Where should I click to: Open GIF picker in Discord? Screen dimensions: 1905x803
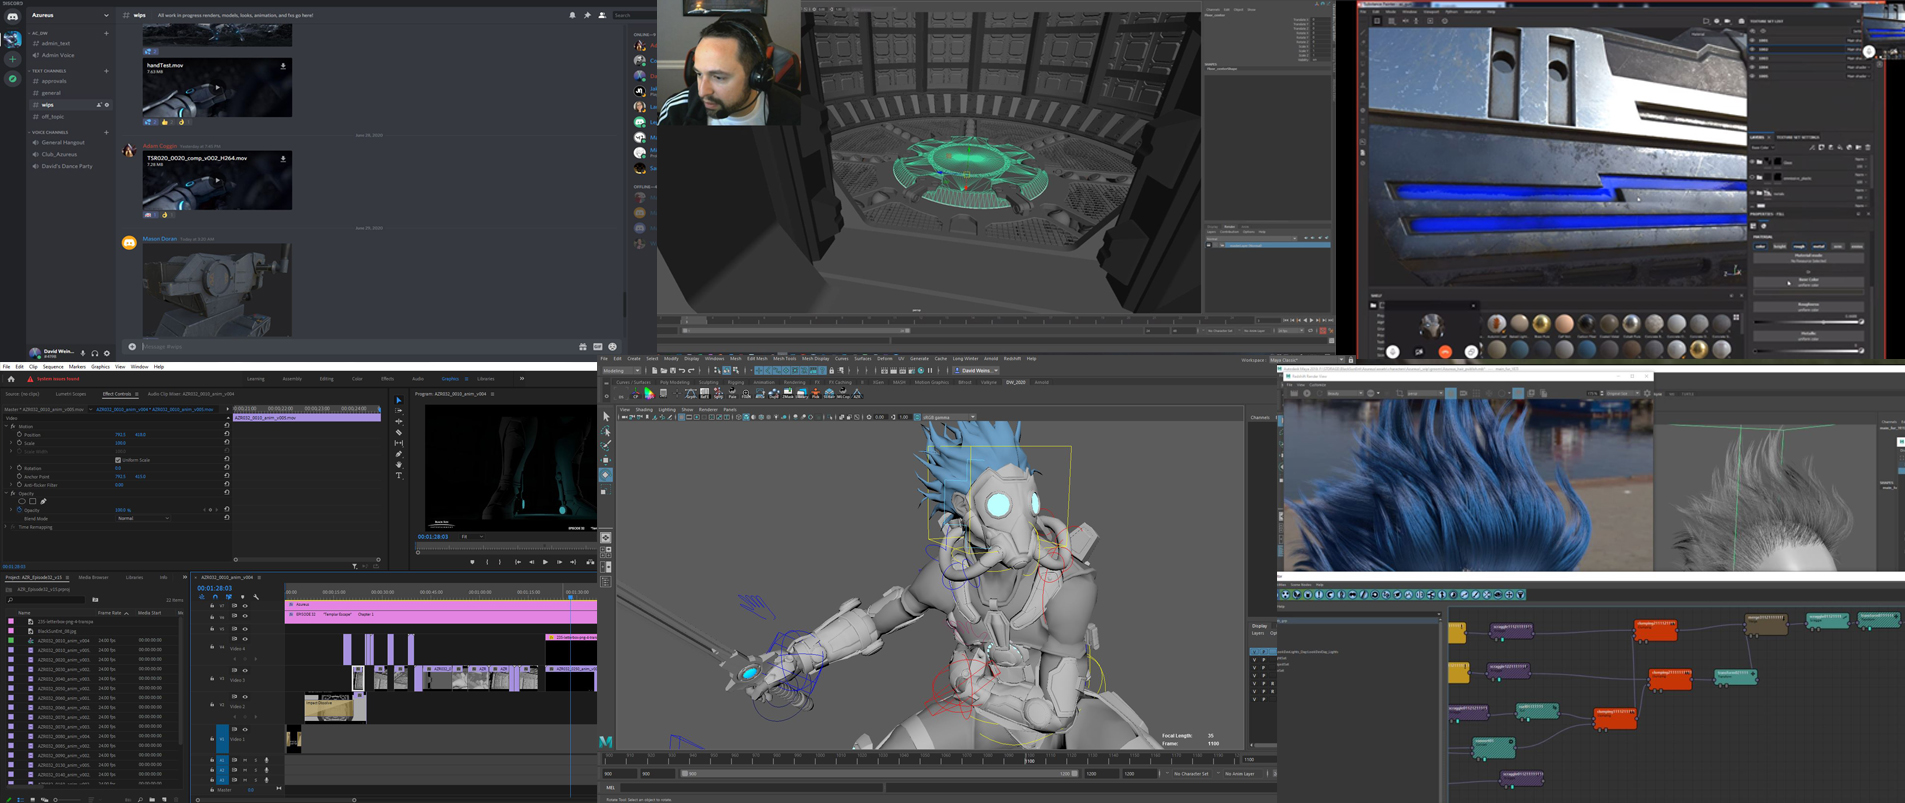point(598,347)
